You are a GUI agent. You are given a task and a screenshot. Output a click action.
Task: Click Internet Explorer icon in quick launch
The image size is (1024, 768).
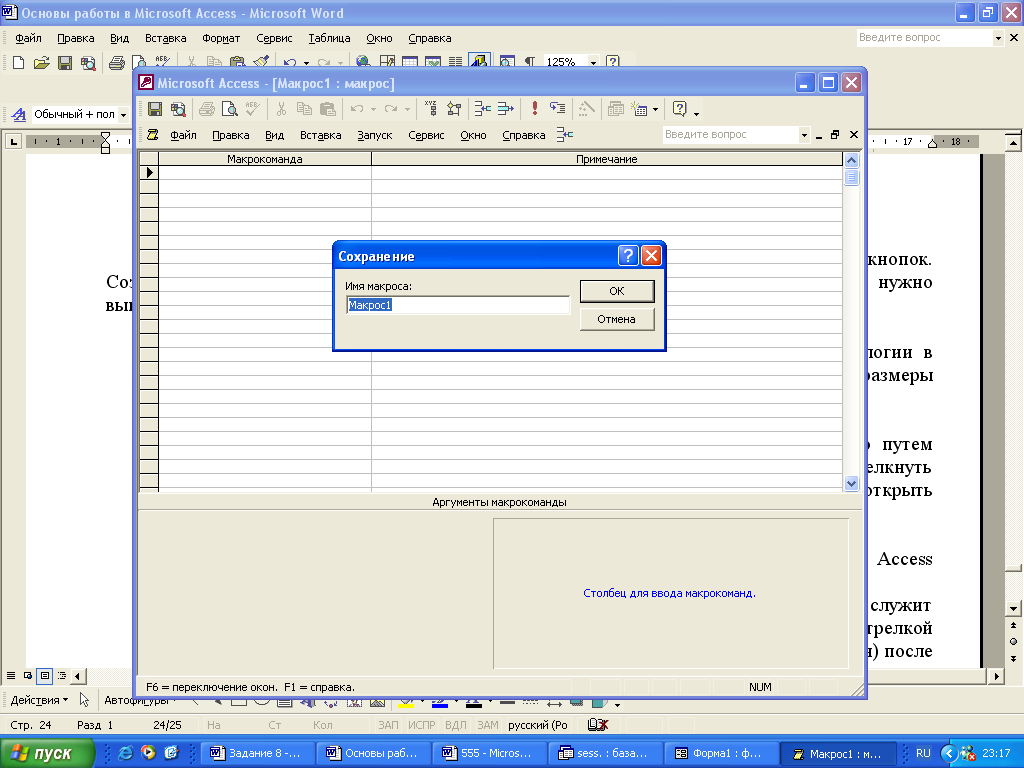pyautogui.click(x=125, y=753)
